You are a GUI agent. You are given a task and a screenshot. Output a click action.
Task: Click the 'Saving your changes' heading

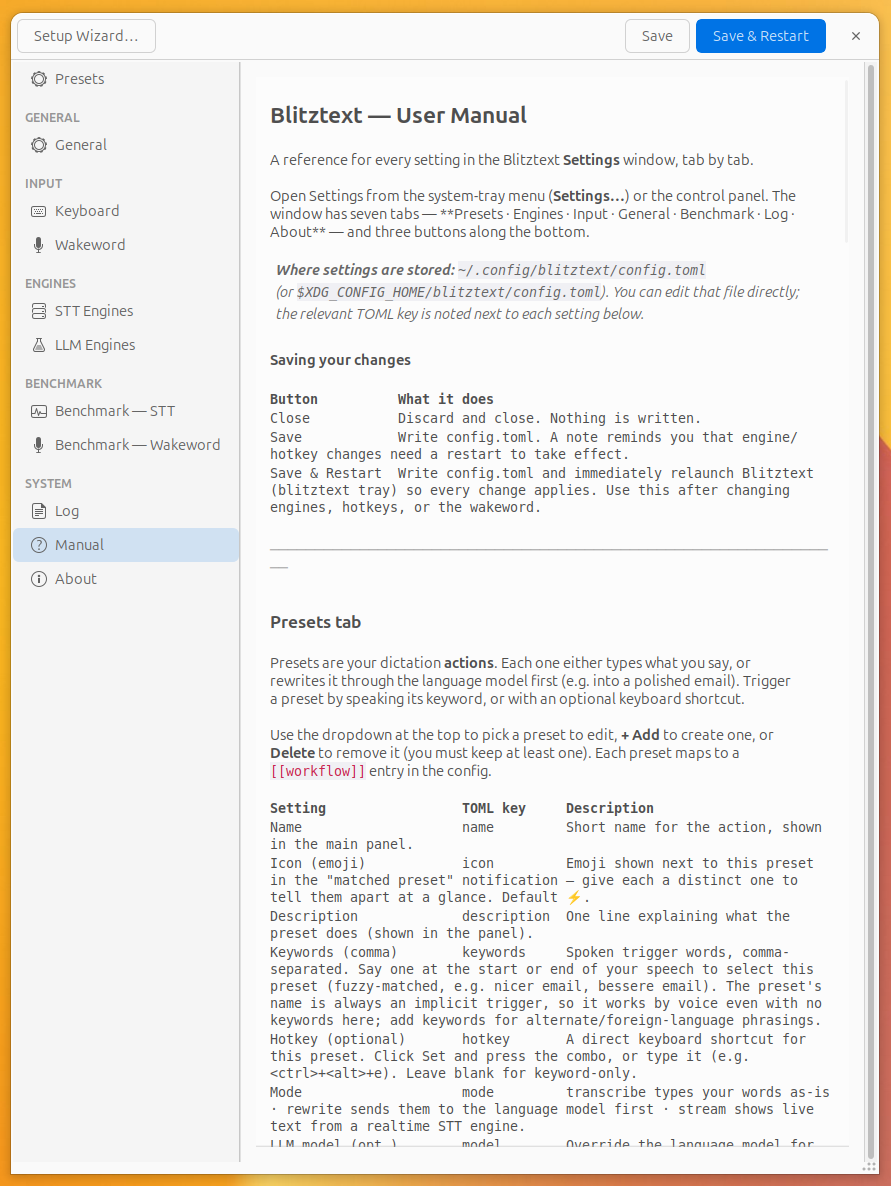point(340,360)
